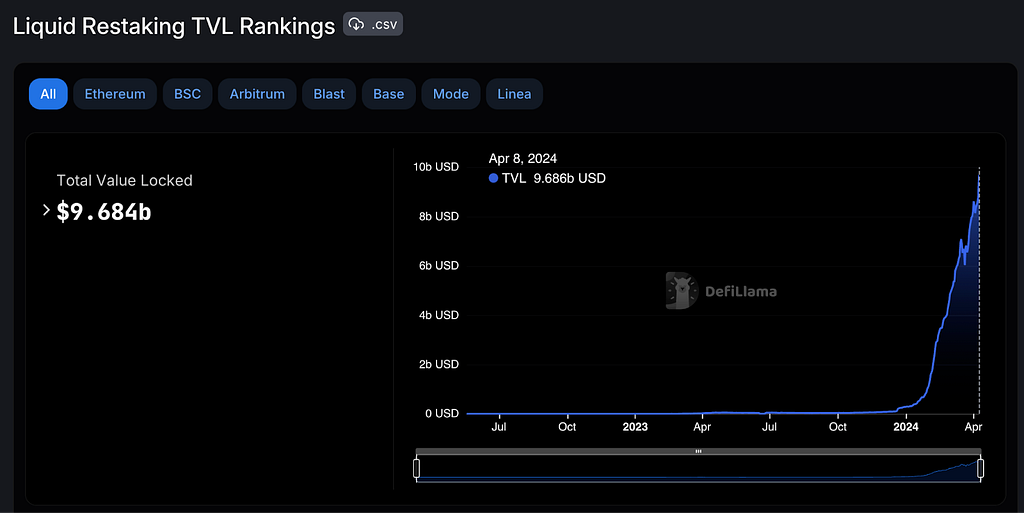Click the 2024 x-axis label
This screenshot has height=513, width=1024.
[906, 427]
